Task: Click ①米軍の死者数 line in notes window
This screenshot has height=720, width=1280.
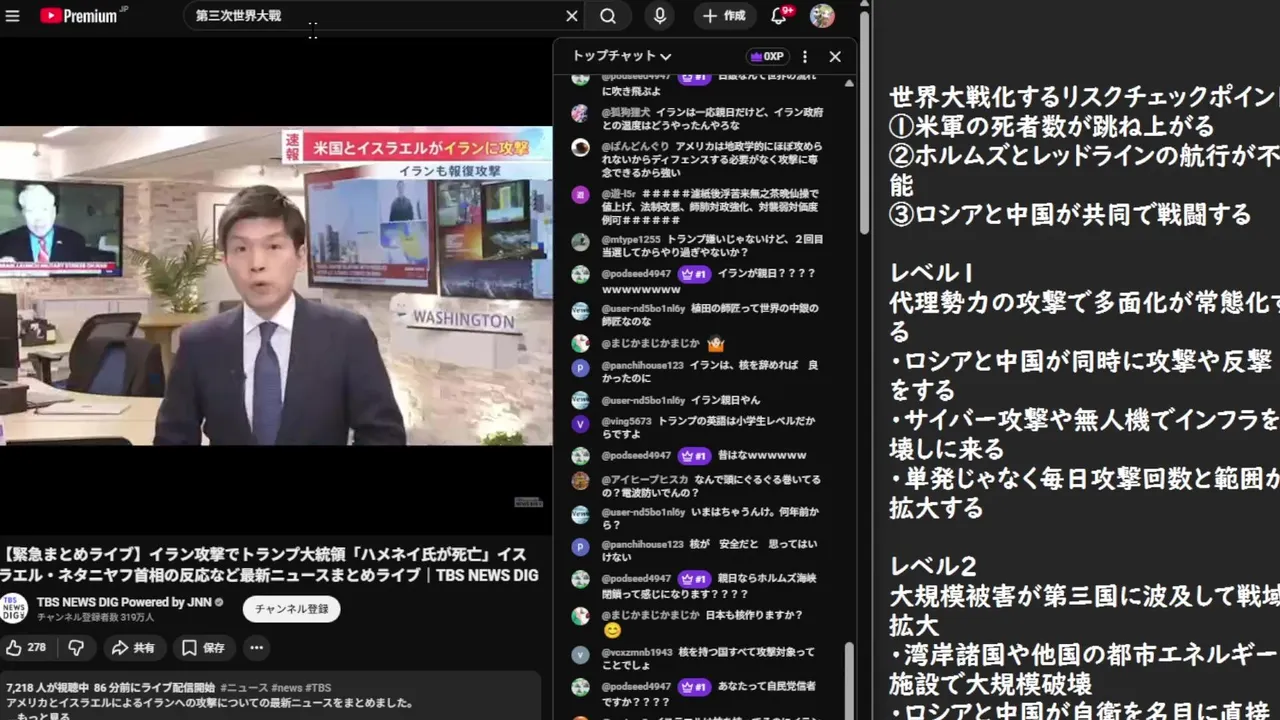Action: (1052, 126)
